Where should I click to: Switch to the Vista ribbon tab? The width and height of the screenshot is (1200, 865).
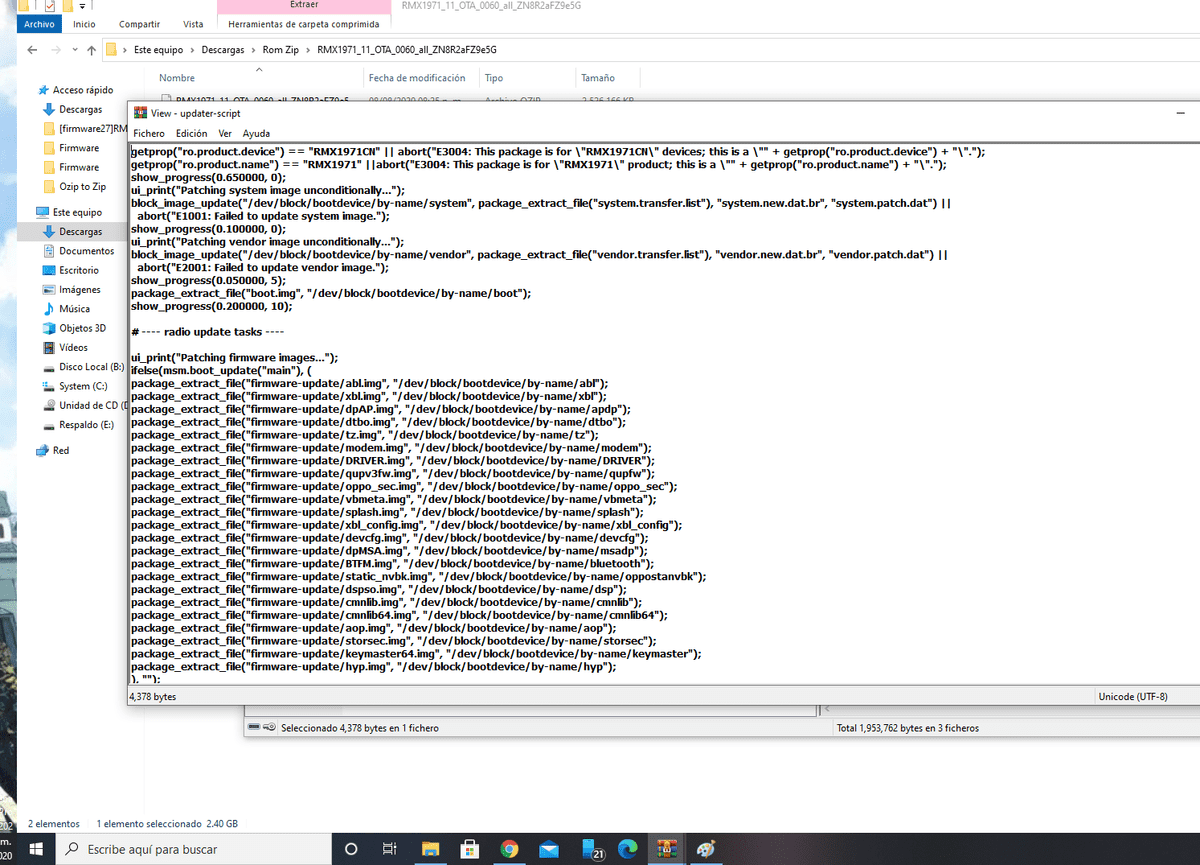(x=194, y=24)
